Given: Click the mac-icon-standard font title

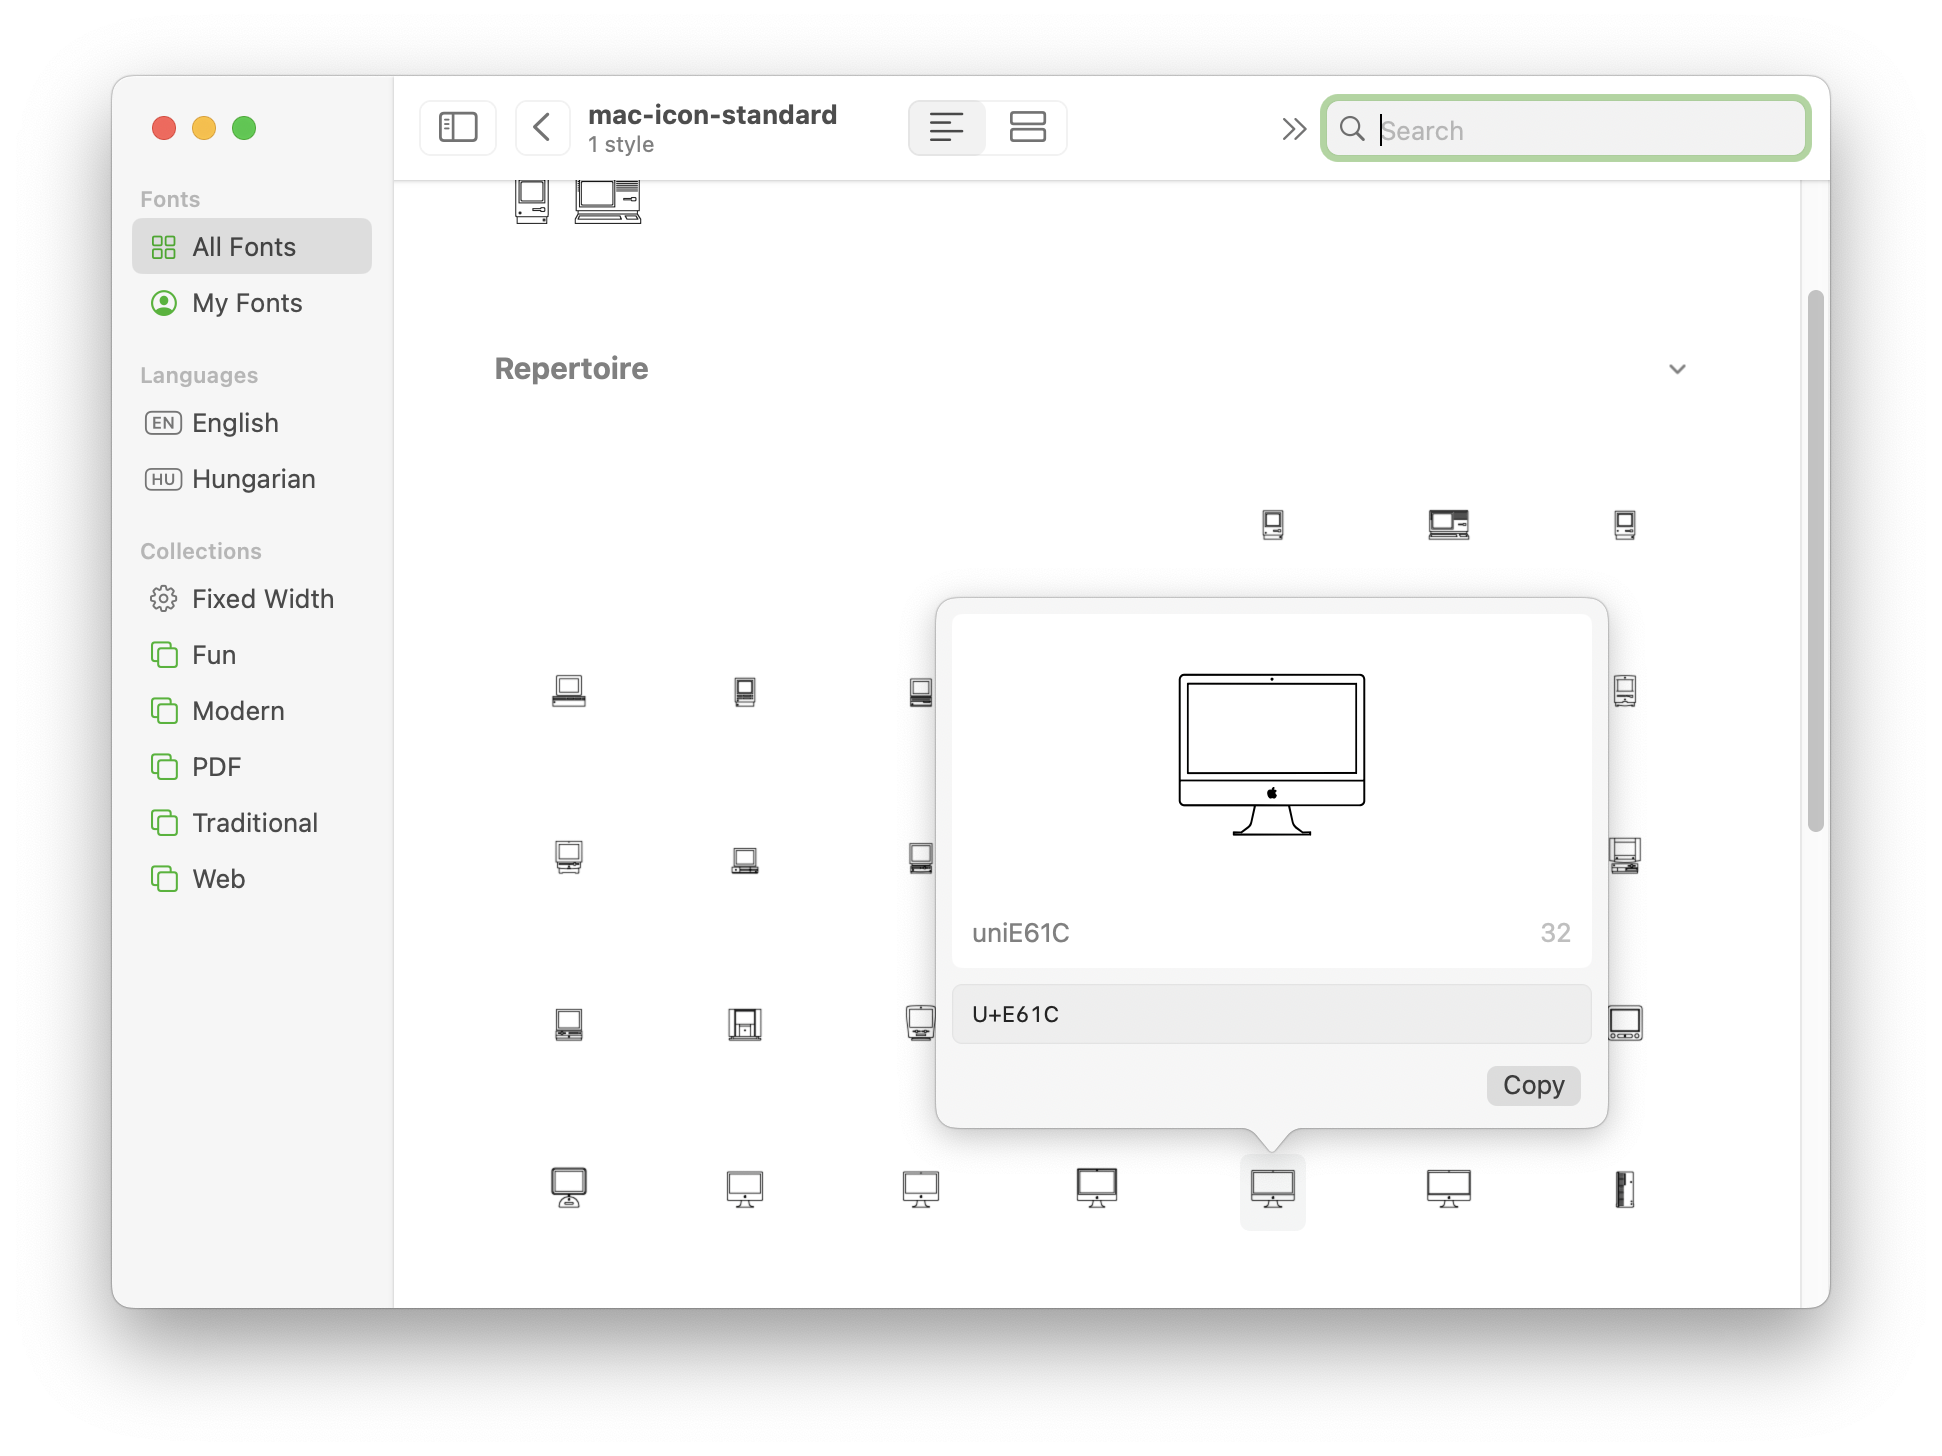Looking at the screenshot, I should (x=712, y=115).
